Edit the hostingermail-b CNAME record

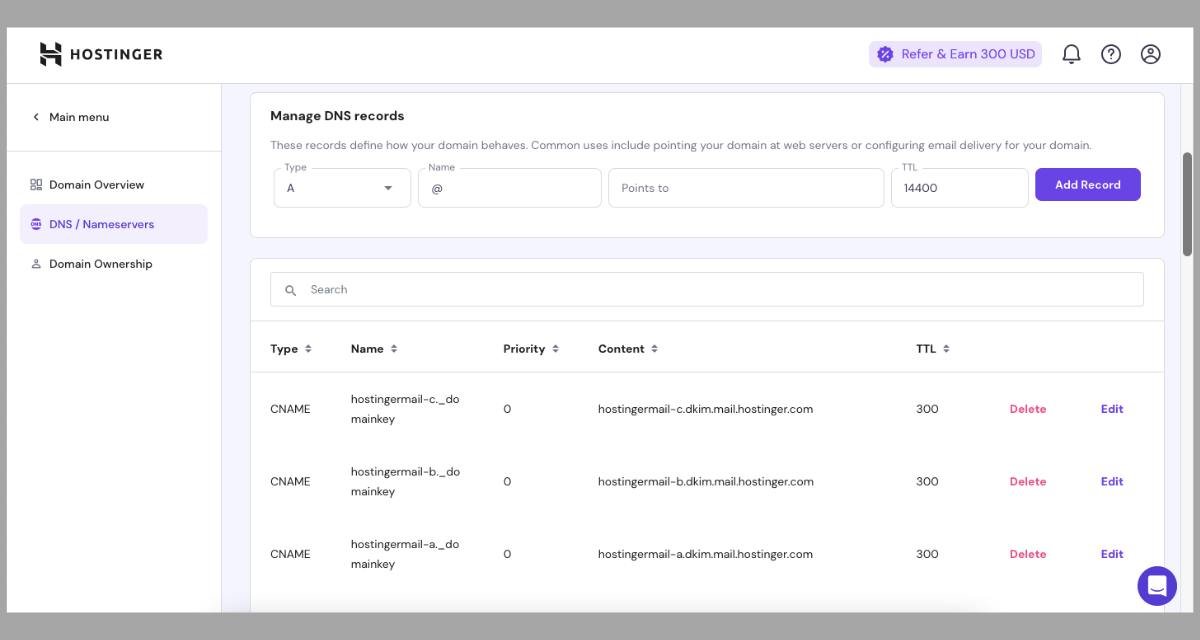(1112, 482)
